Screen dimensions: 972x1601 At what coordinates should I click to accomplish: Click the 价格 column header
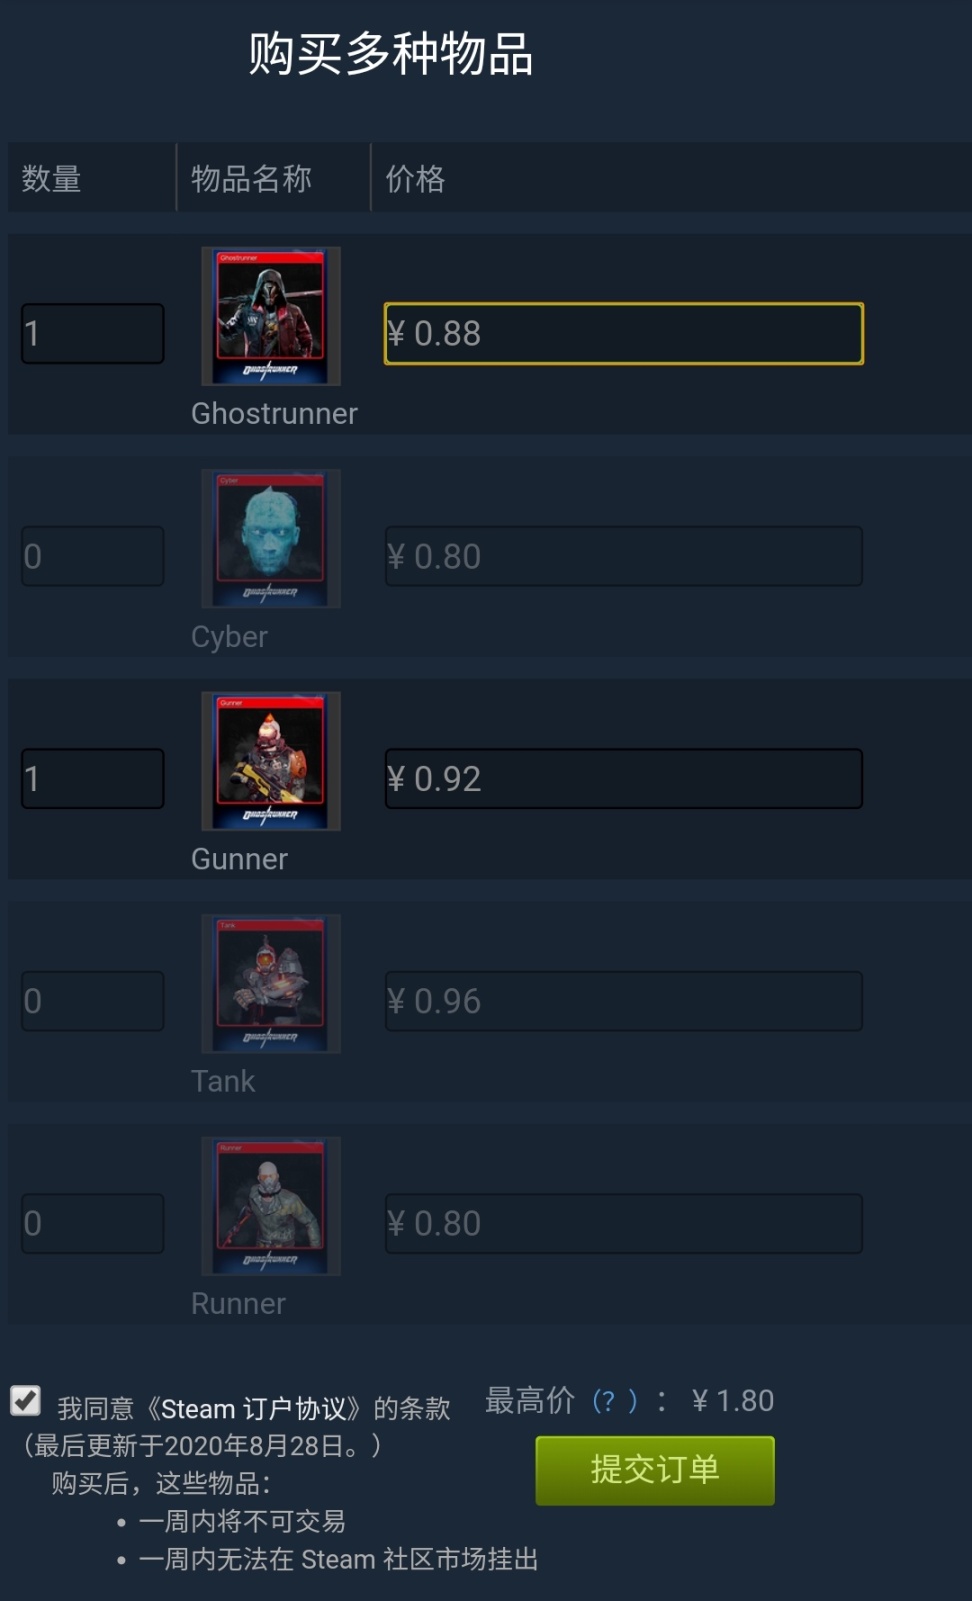(x=415, y=179)
